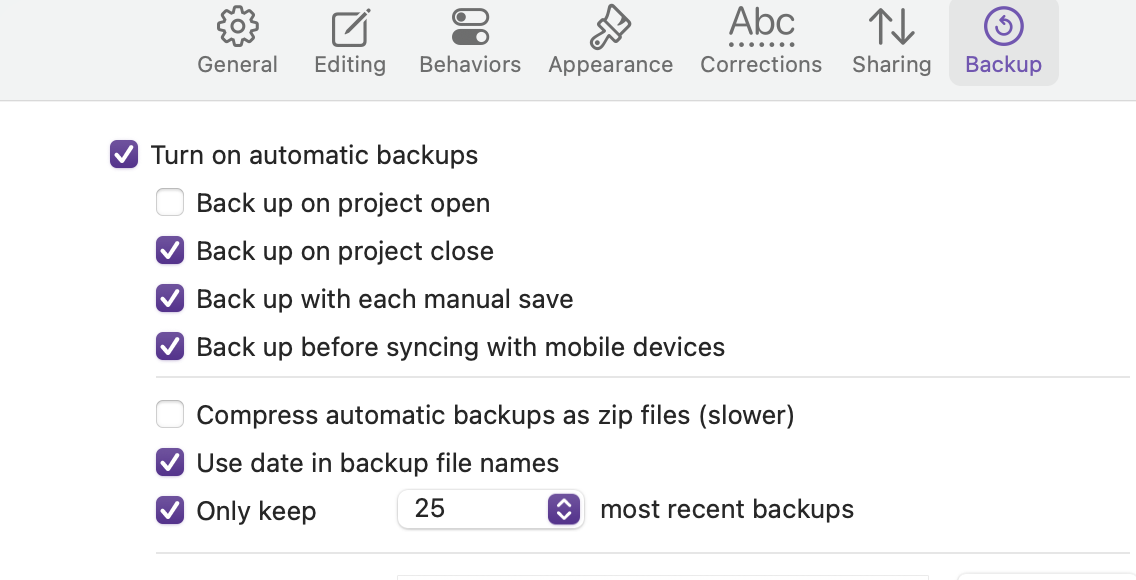The image size is (1136, 580).
Task: Open General preferences gear icon
Action: 238,27
